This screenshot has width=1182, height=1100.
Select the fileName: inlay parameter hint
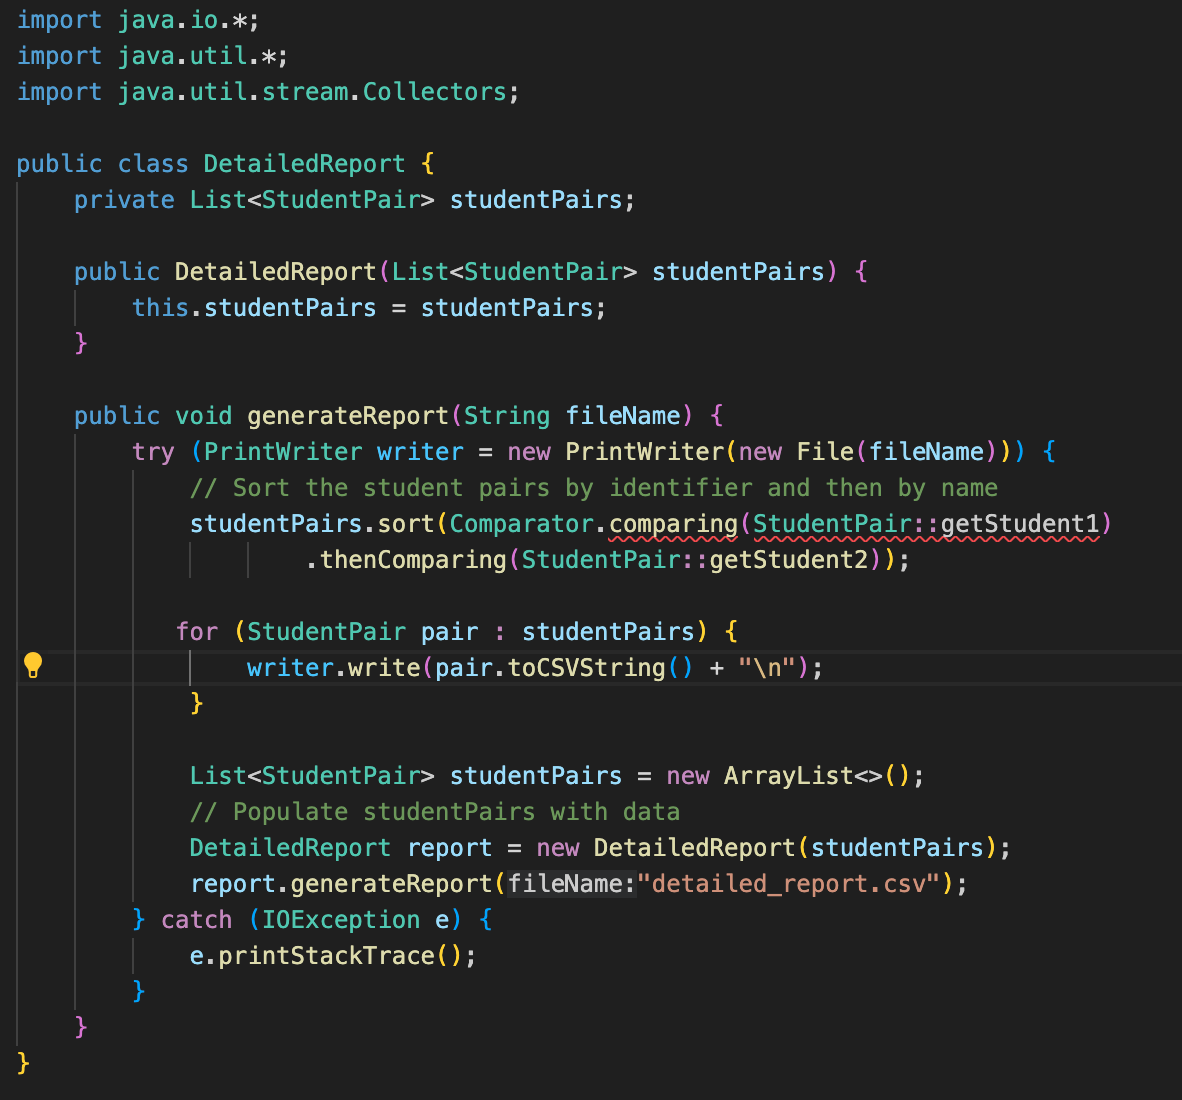pos(570,883)
